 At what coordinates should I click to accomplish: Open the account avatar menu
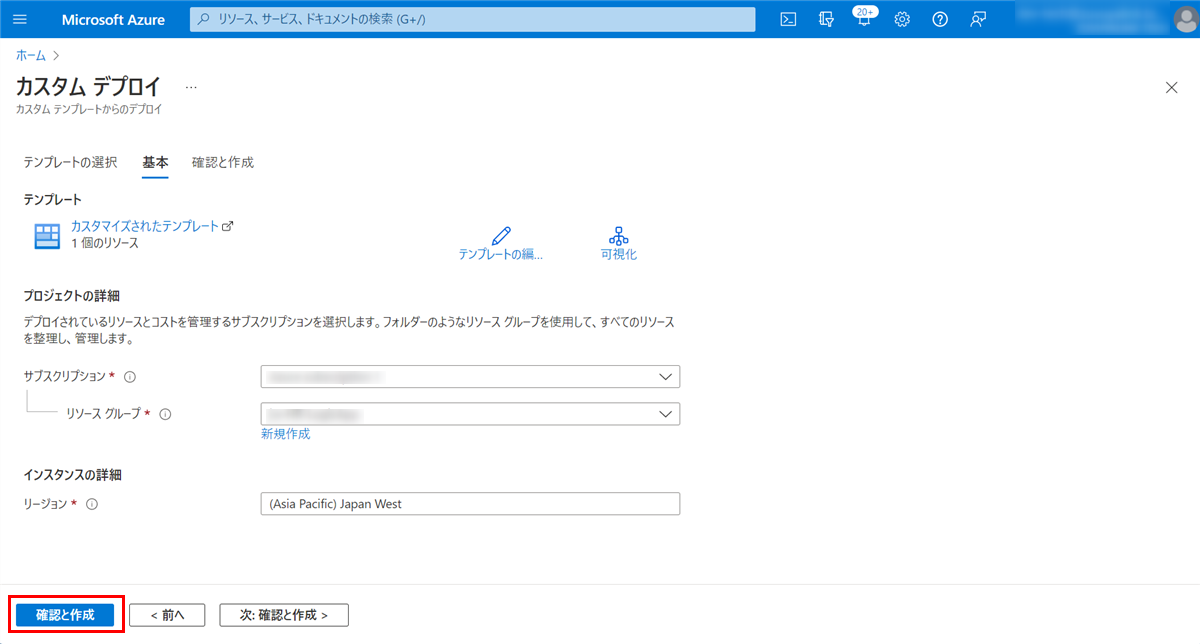[x=1185, y=19]
